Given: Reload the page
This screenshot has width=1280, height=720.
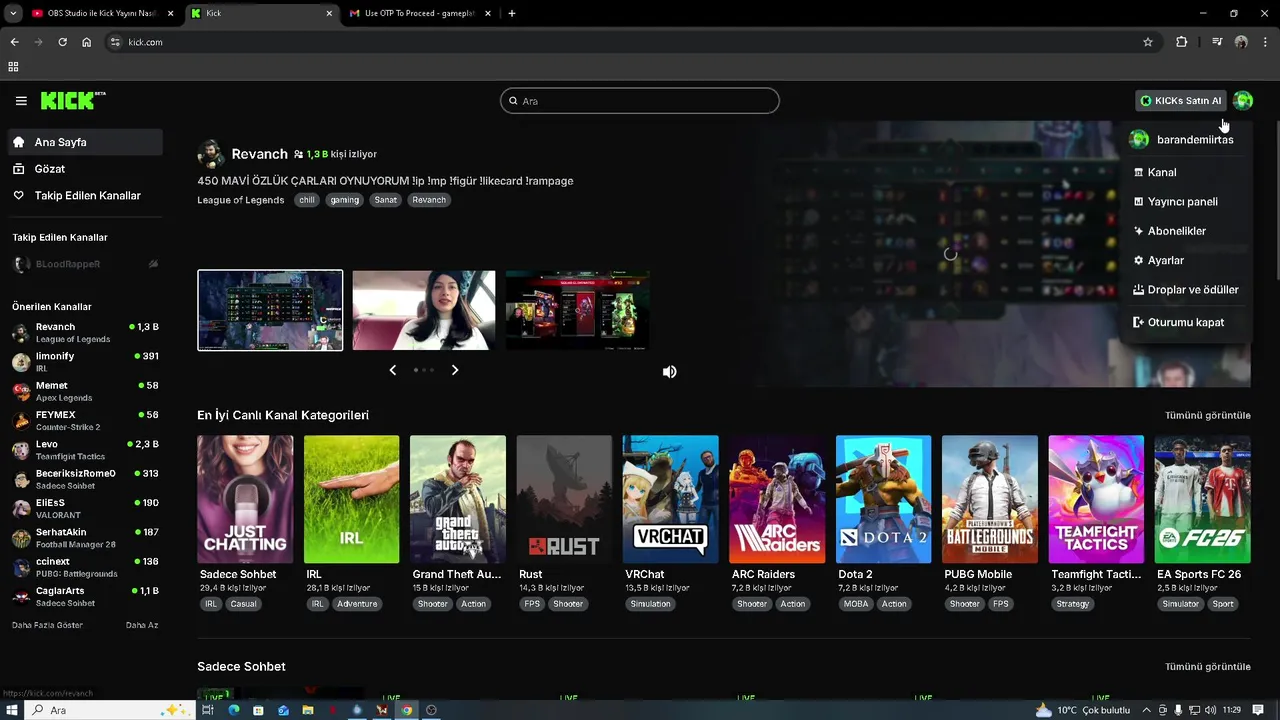Looking at the screenshot, I should click(x=62, y=42).
